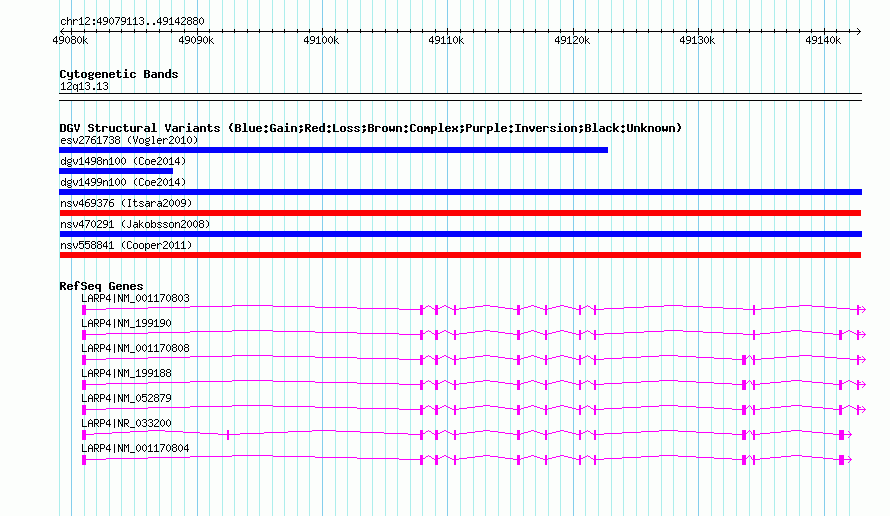Image resolution: width=890 pixels, height=516 pixels.
Task: Click the end arrow of NM_052879 transcript
Action: tap(862, 410)
